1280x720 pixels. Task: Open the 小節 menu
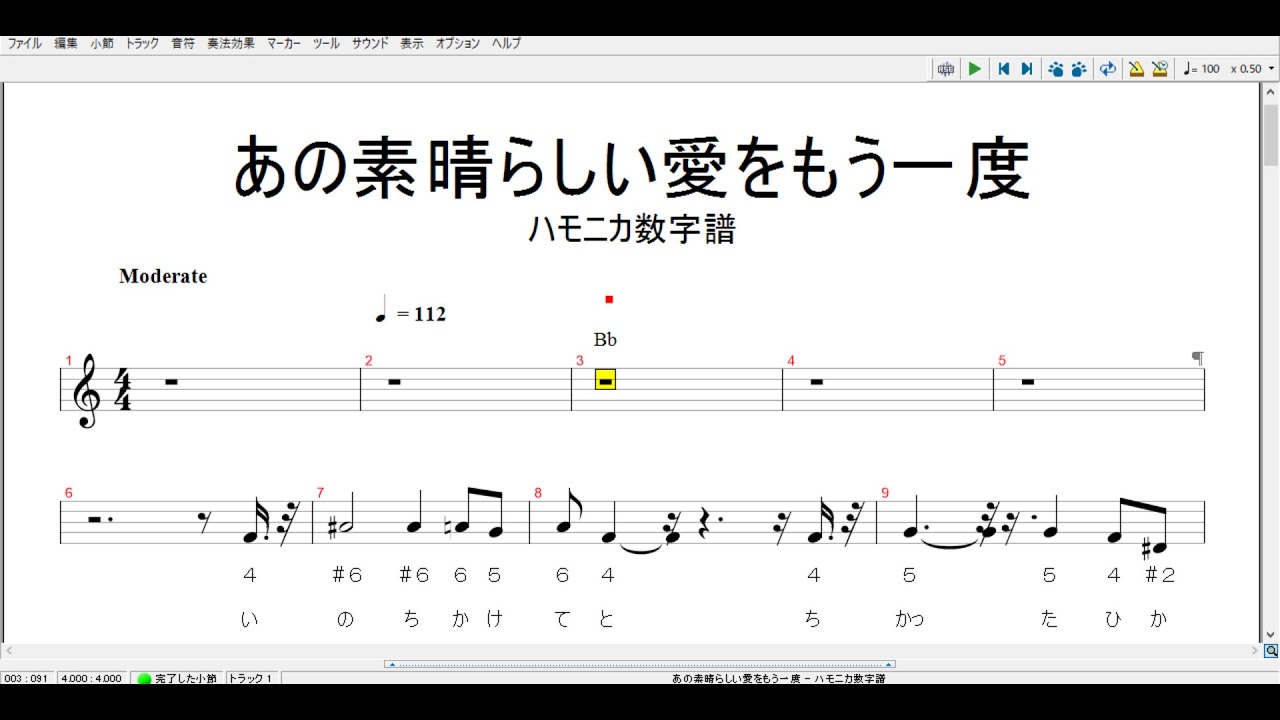102,44
